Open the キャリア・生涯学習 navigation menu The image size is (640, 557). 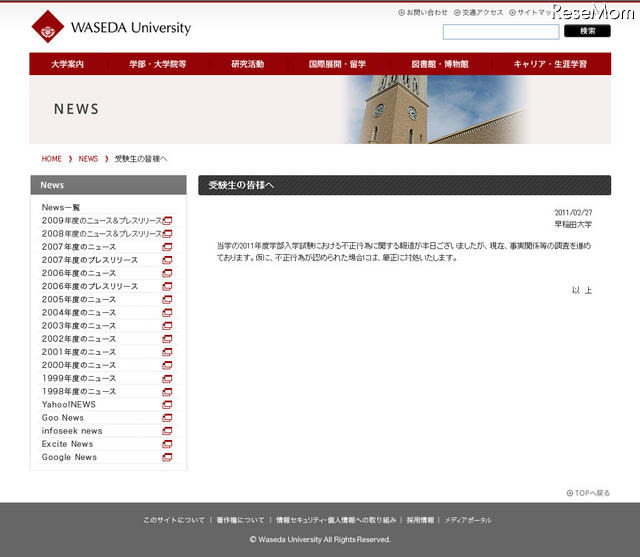pyautogui.click(x=550, y=64)
